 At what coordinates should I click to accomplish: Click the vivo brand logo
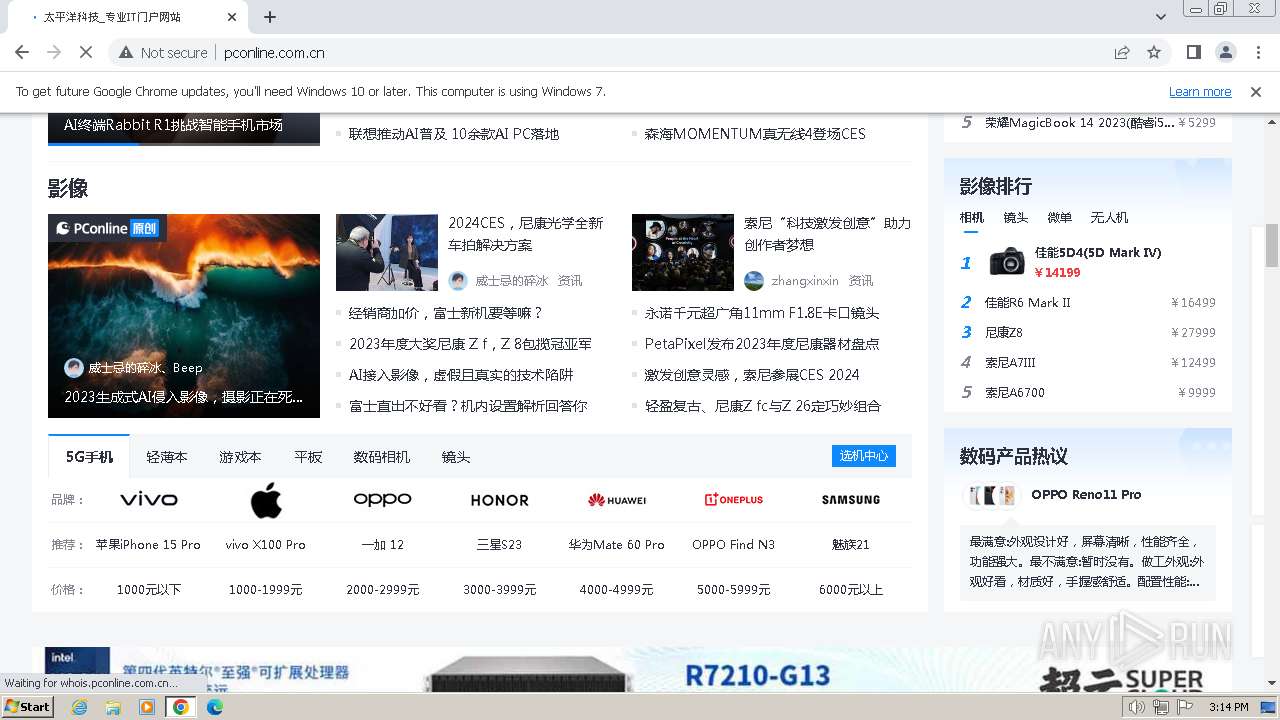(149, 499)
